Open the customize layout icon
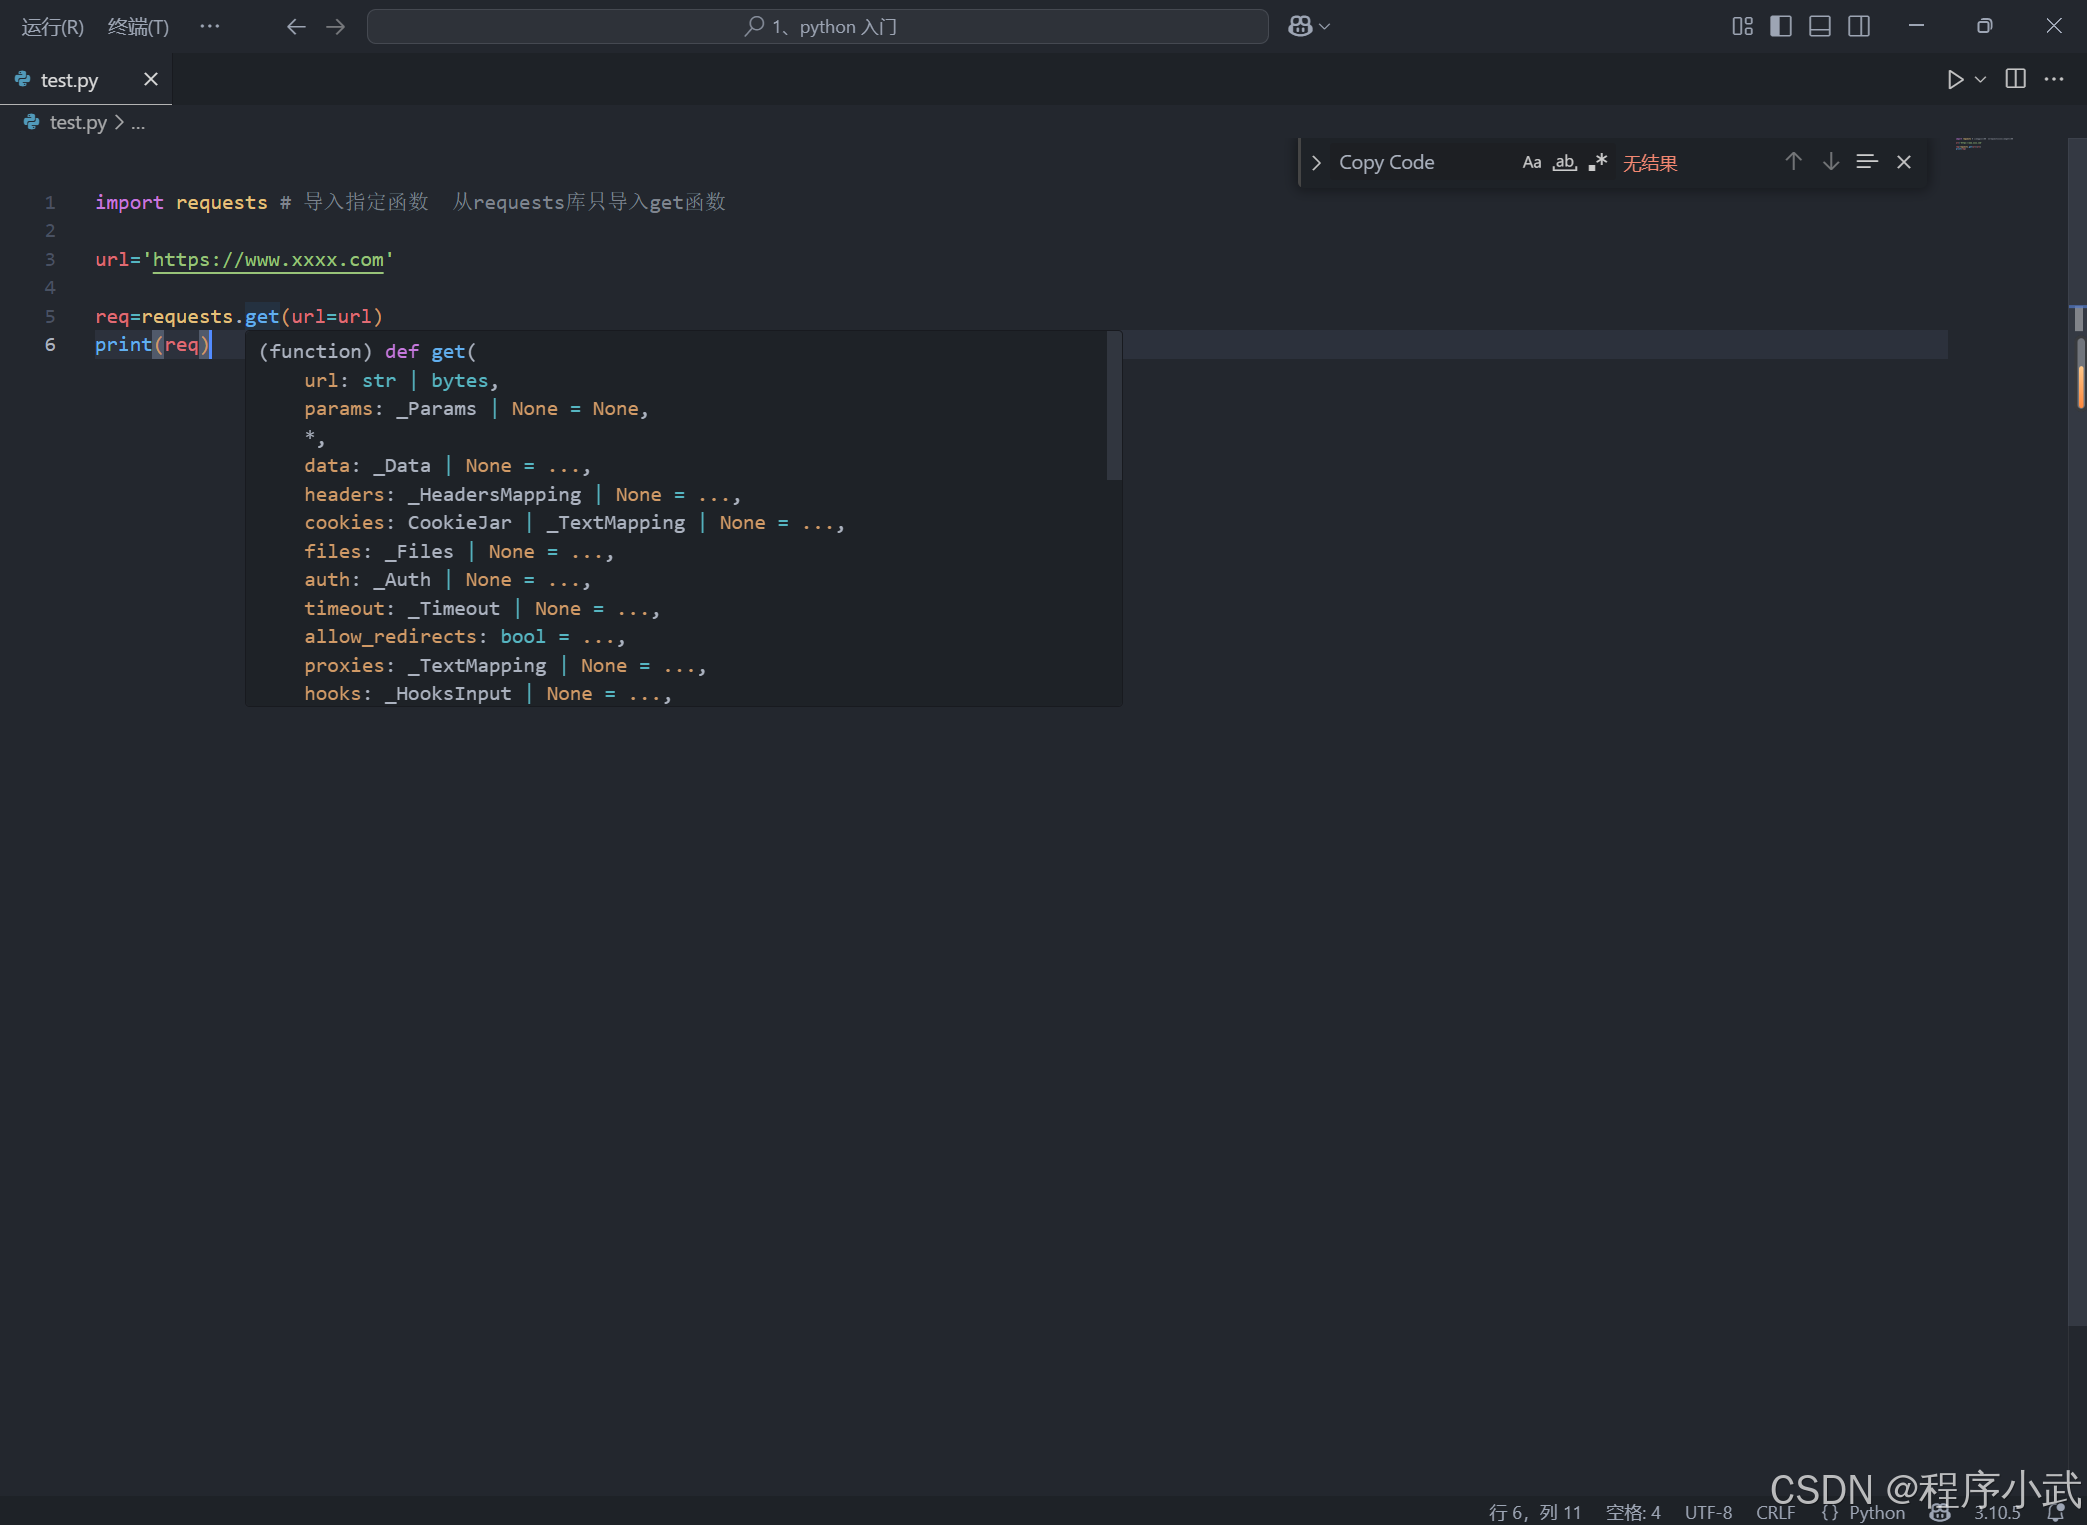Image resolution: width=2087 pixels, height=1525 pixels. click(1742, 26)
